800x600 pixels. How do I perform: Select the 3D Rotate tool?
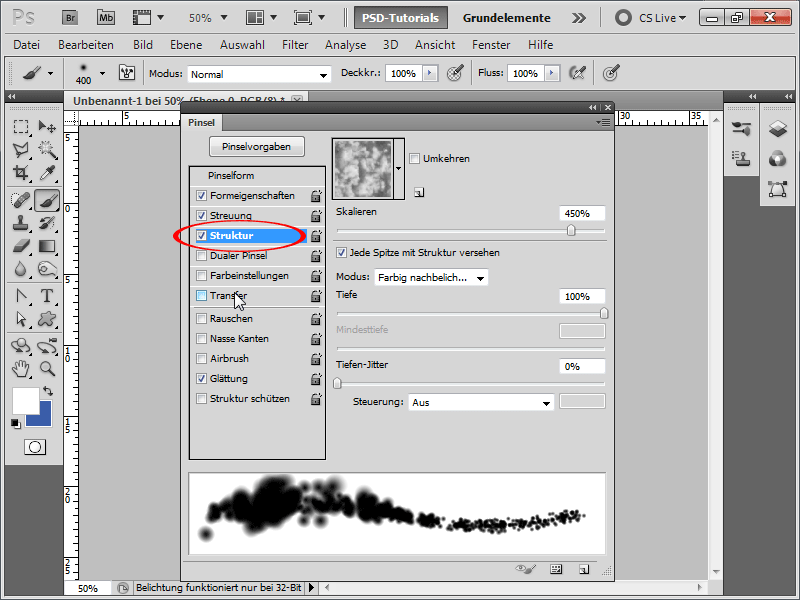tap(21, 346)
